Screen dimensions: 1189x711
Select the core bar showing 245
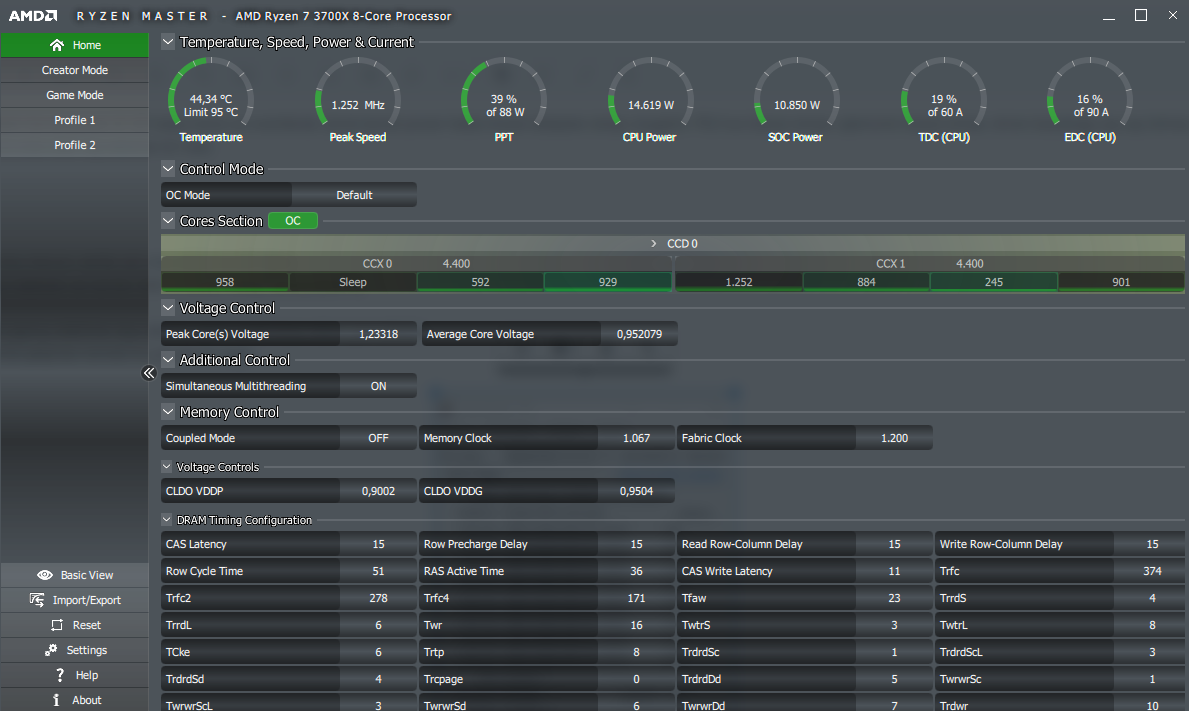coord(993,282)
